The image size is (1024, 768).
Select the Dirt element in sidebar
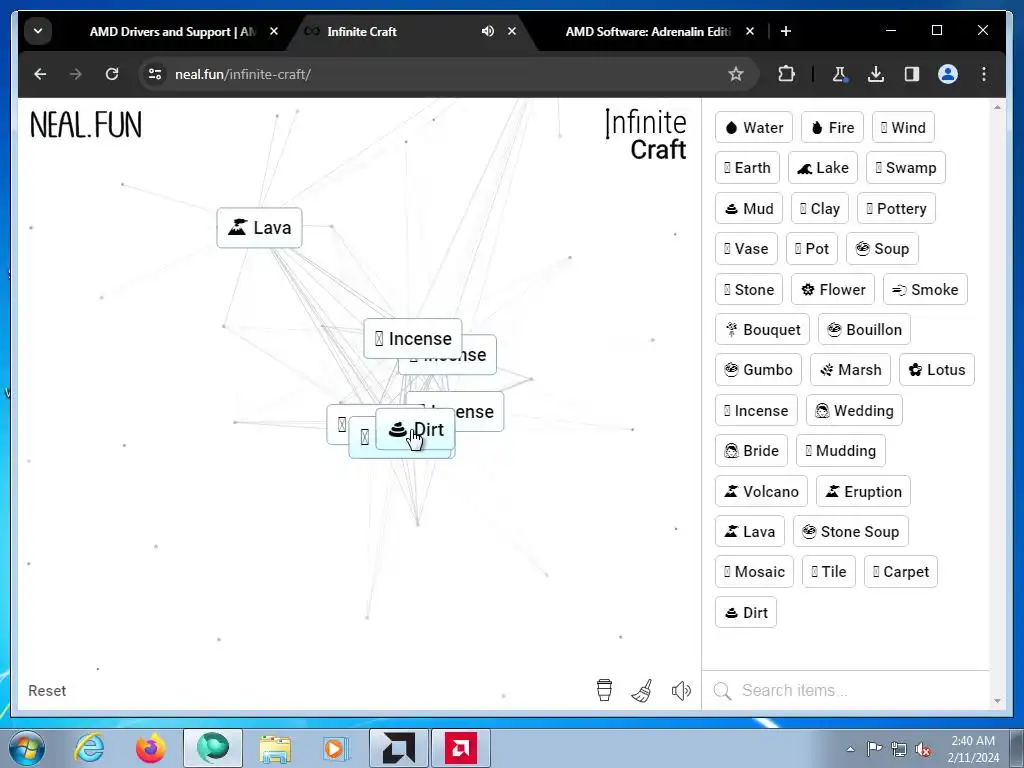click(x=746, y=613)
